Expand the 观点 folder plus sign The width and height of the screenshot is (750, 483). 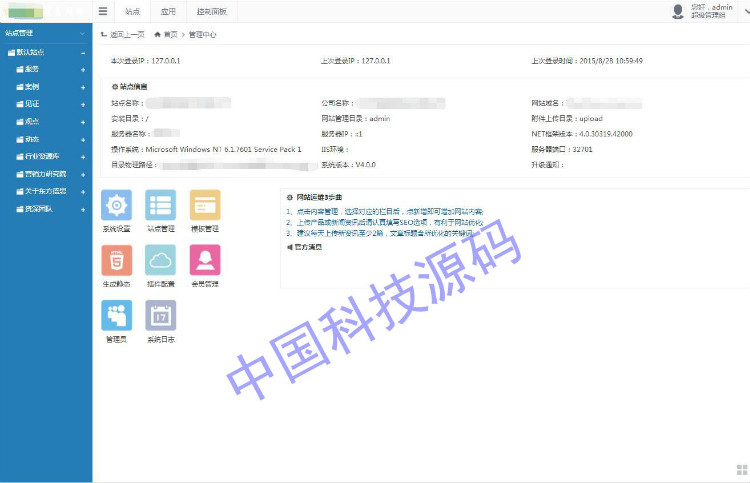click(x=83, y=122)
